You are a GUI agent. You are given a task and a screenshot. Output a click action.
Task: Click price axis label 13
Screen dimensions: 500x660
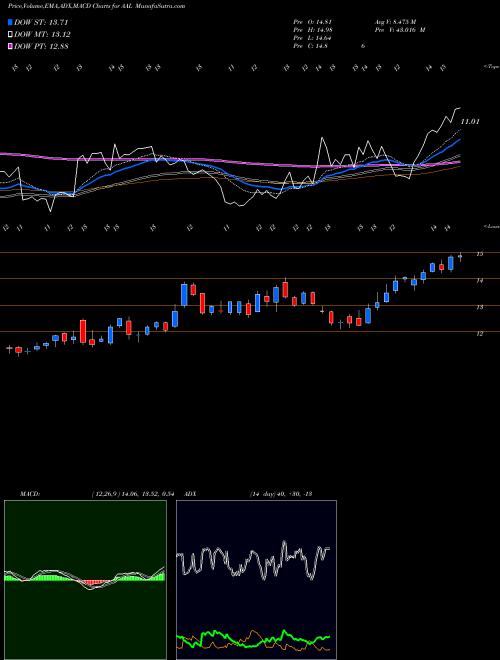(x=479, y=307)
